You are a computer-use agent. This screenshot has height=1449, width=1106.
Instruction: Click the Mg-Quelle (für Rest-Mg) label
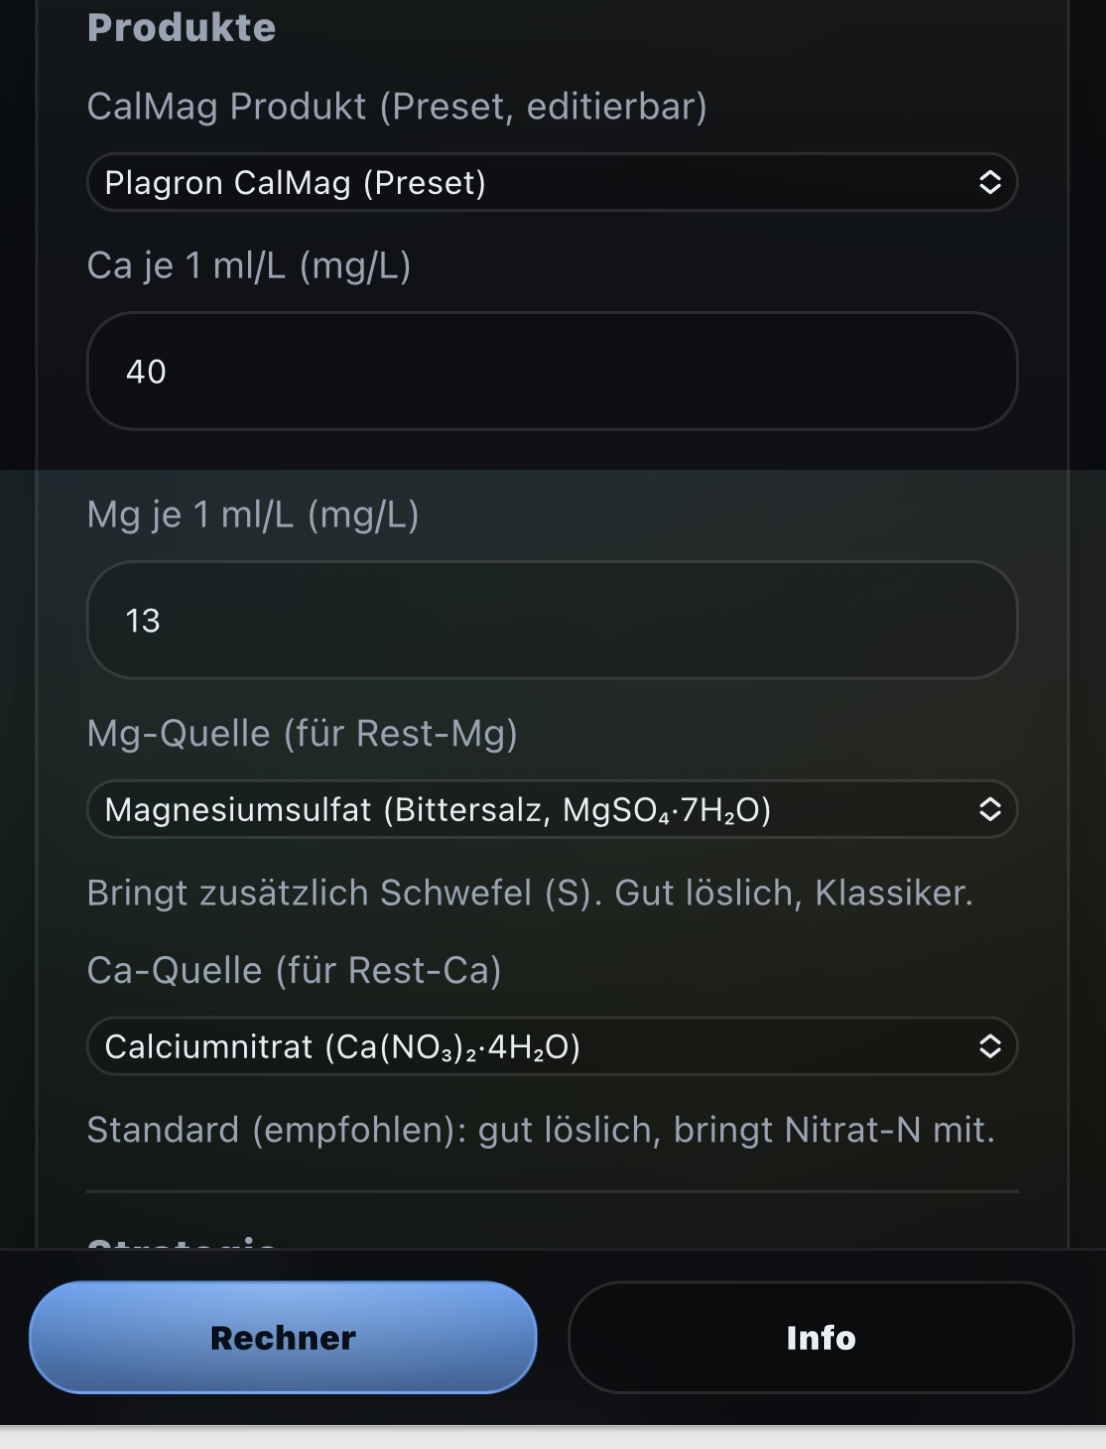point(302,733)
